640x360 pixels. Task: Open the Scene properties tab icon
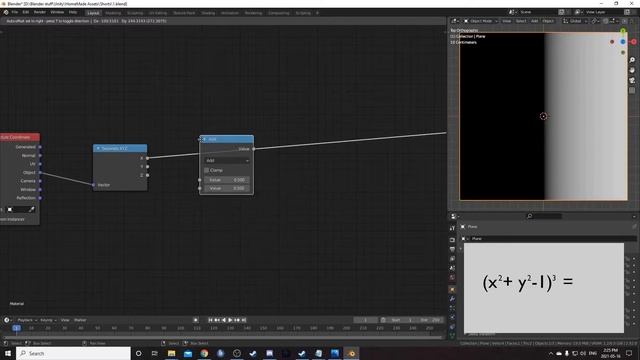click(x=452, y=268)
